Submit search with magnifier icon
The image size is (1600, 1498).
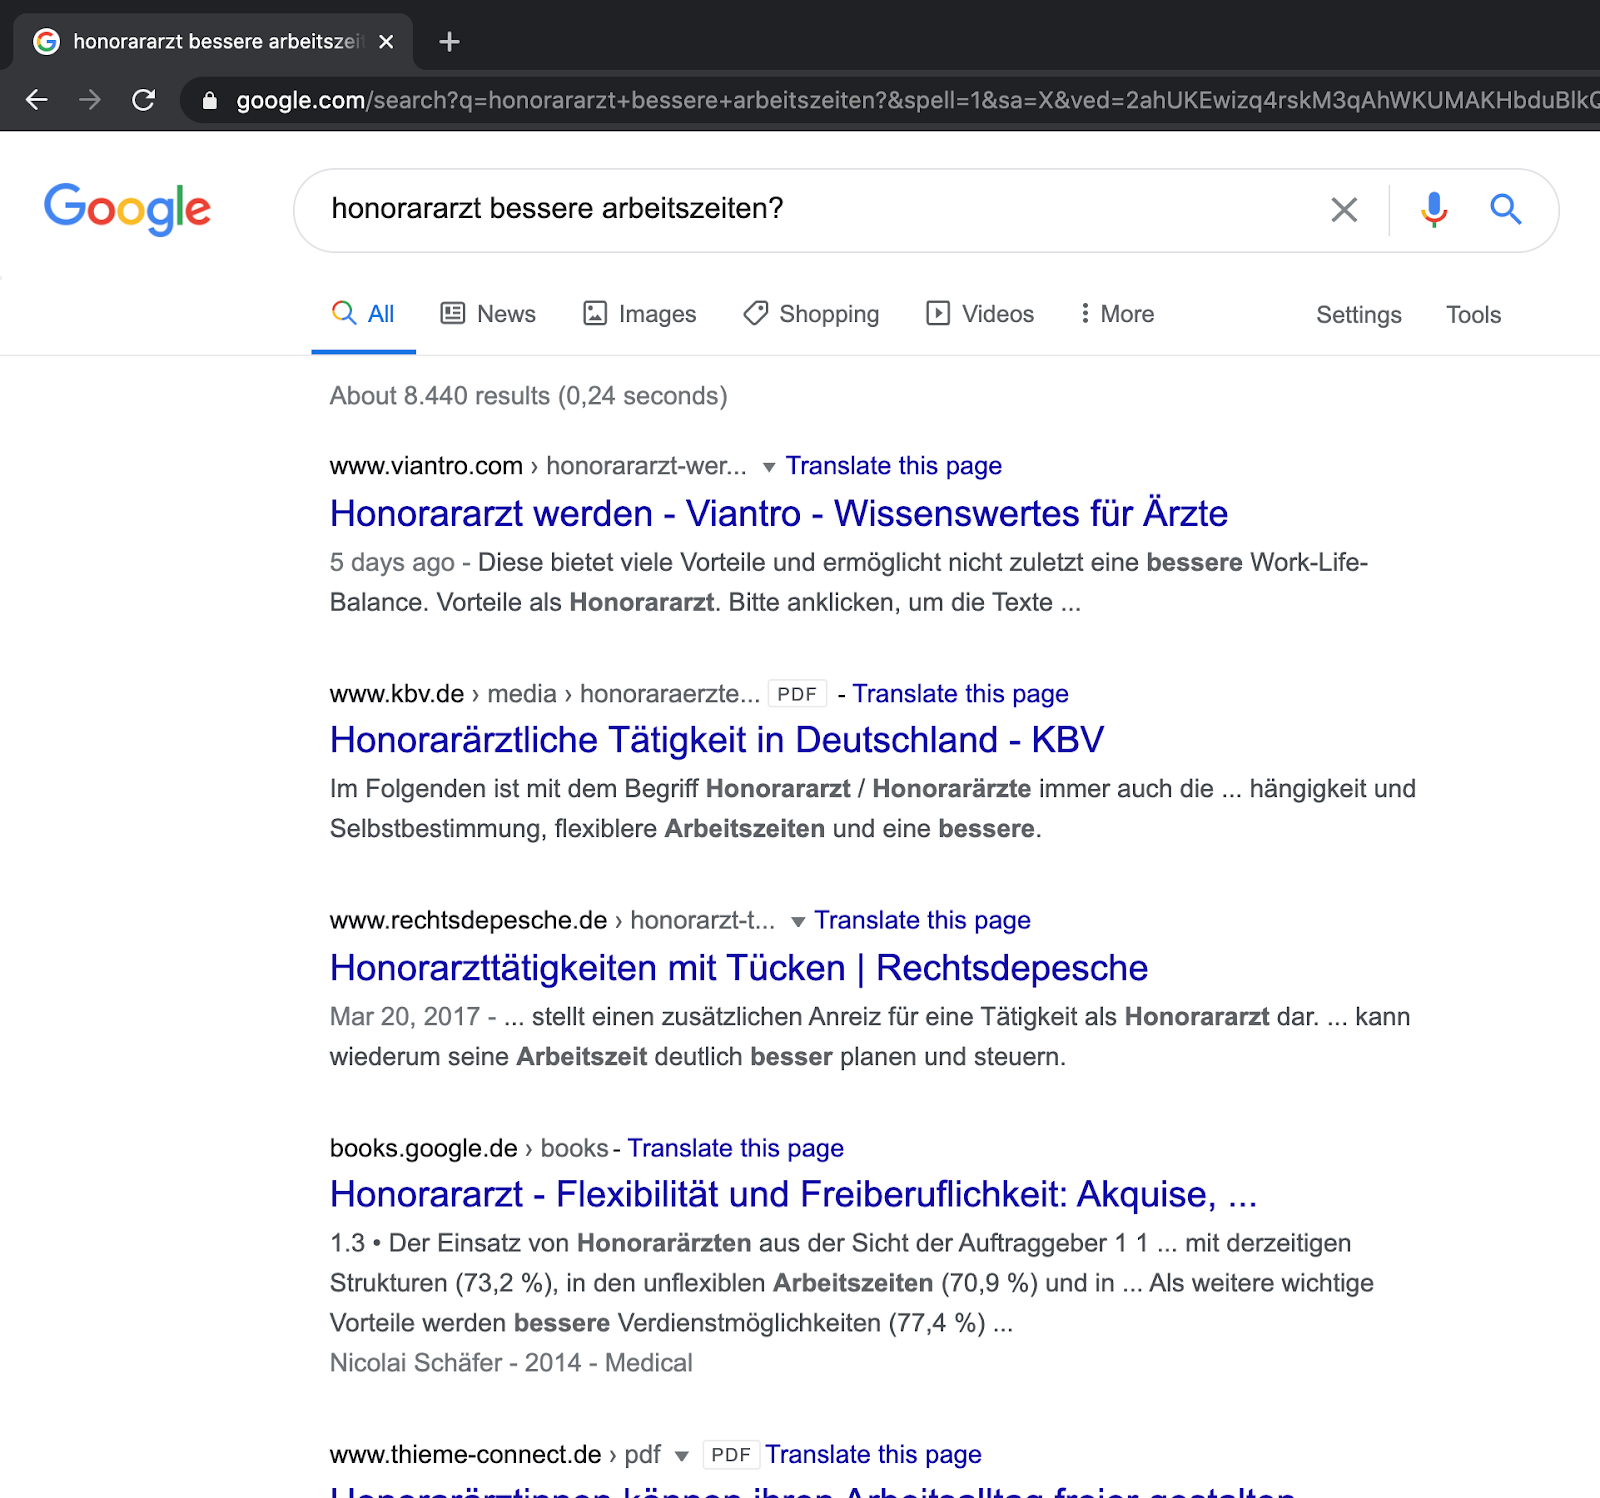click(x=1506, y=209)
